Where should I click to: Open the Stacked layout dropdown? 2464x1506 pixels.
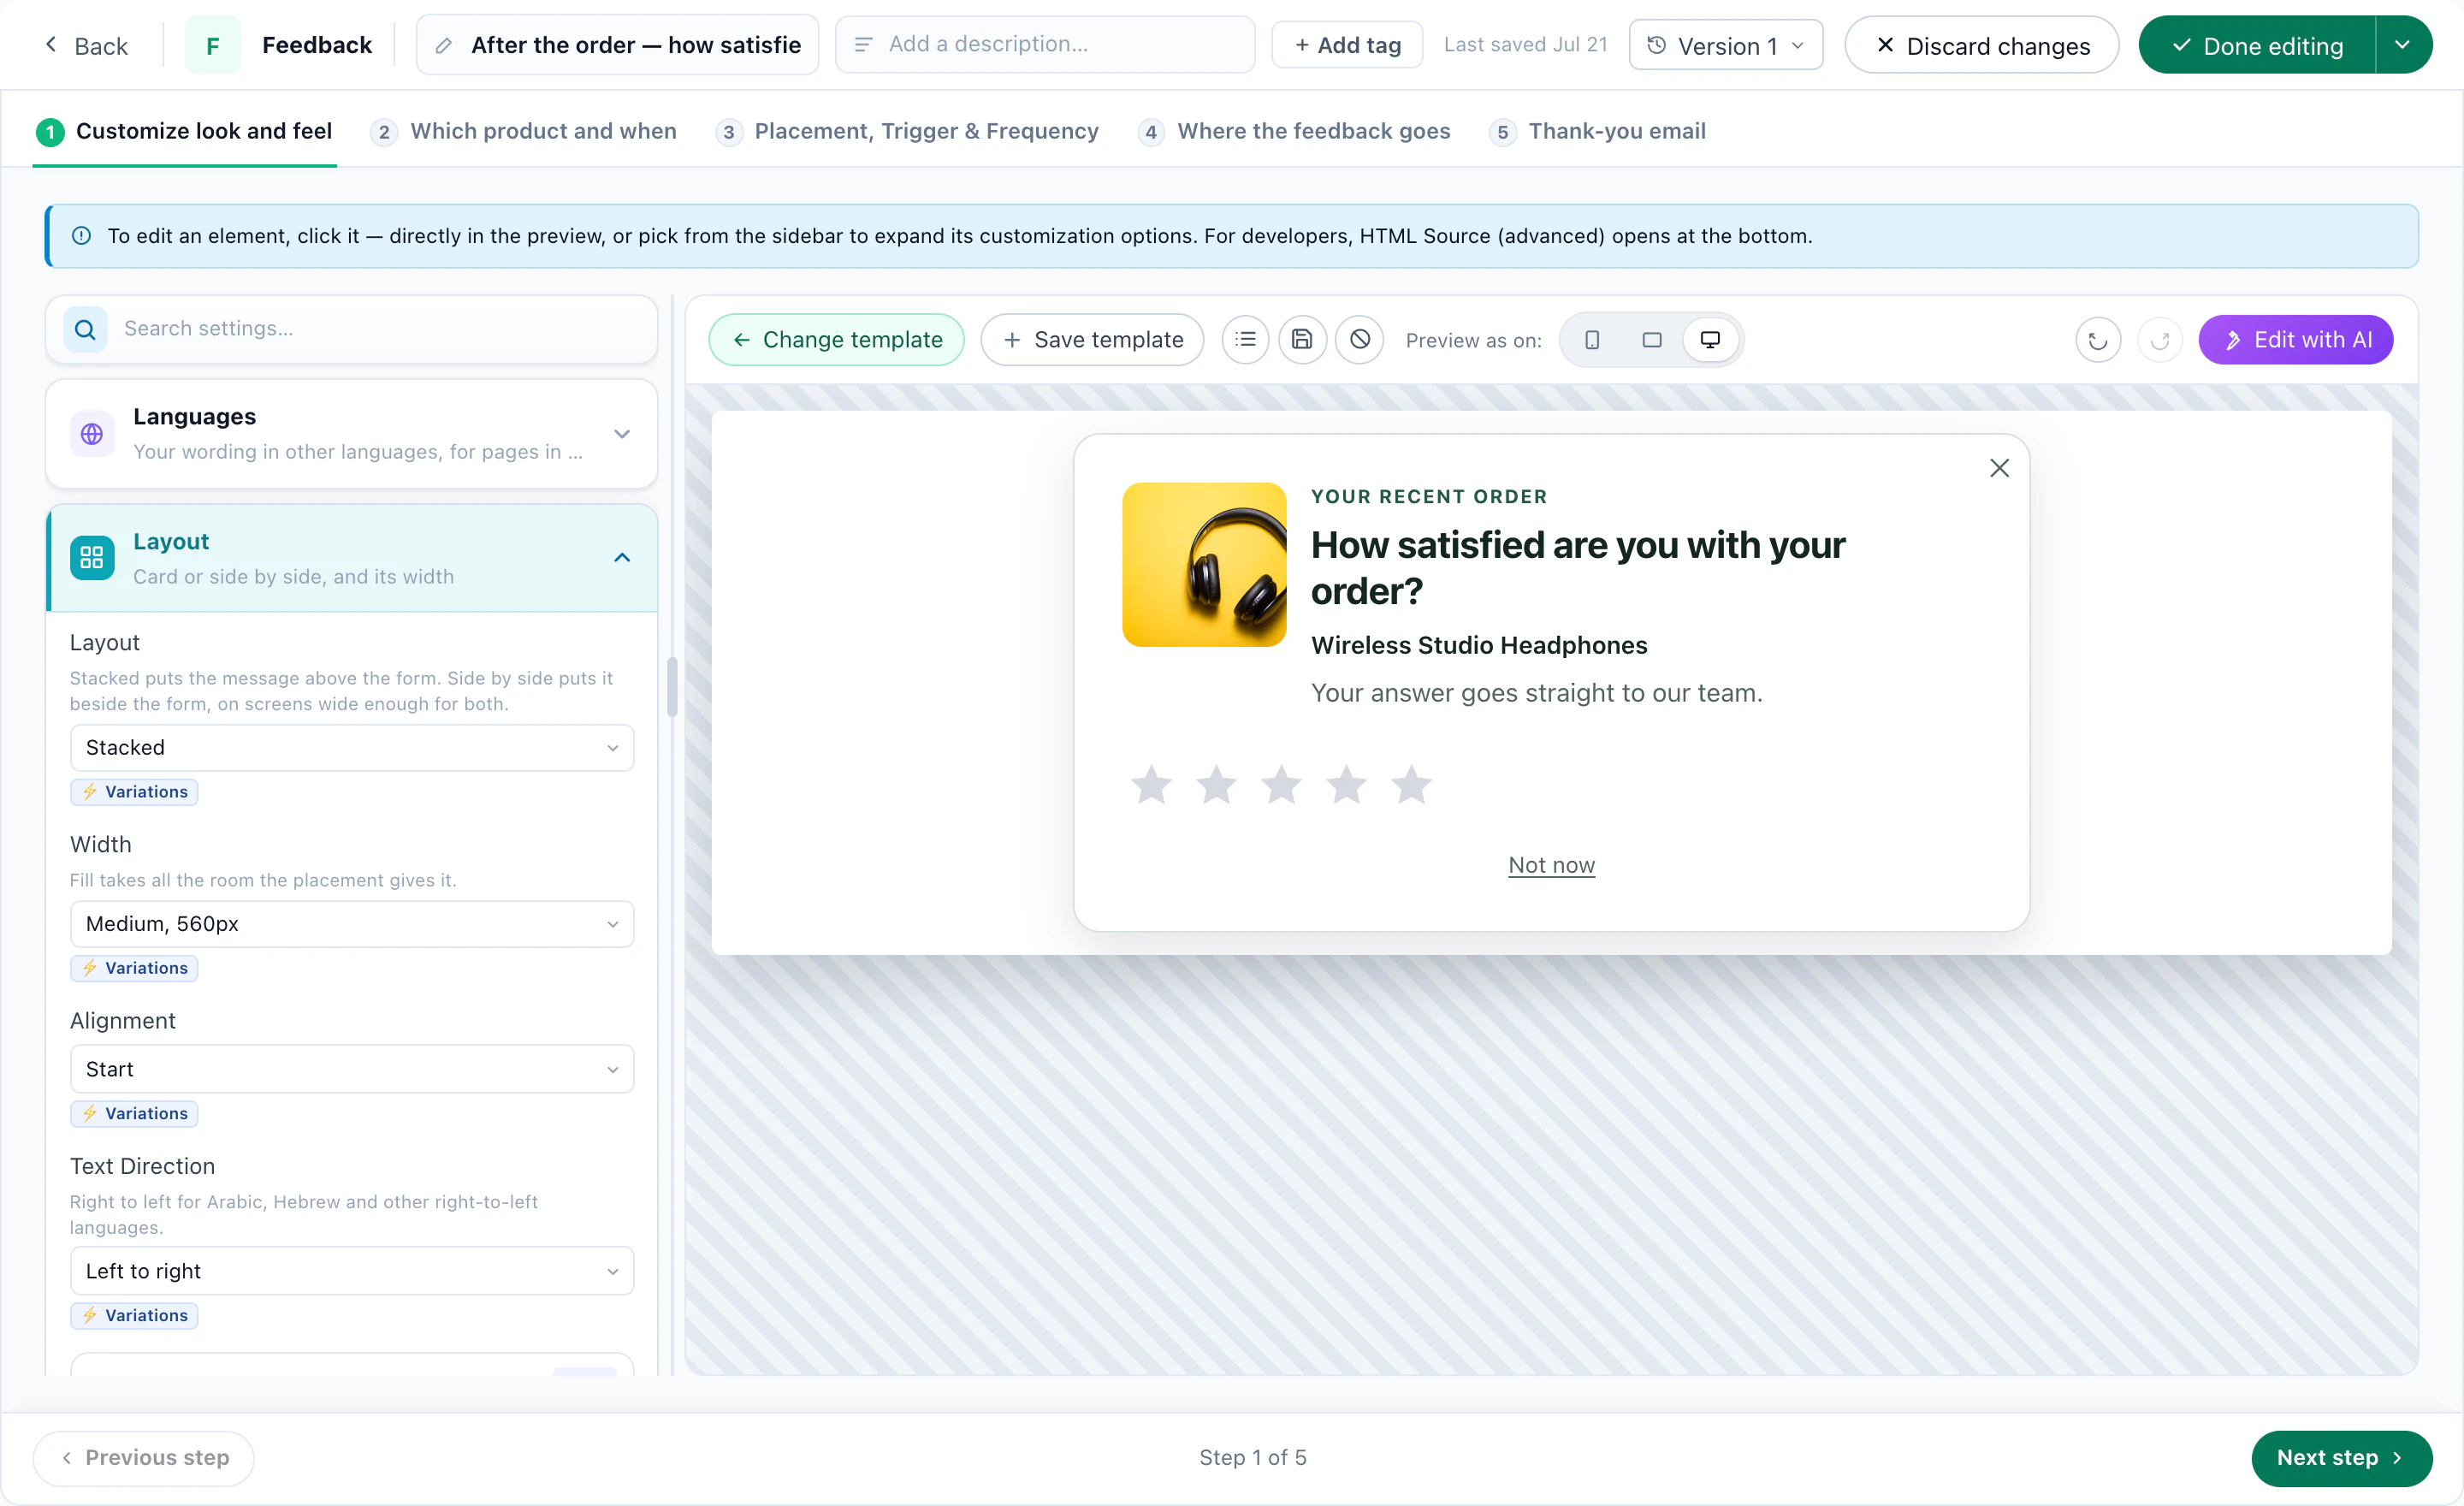point(352,748)
